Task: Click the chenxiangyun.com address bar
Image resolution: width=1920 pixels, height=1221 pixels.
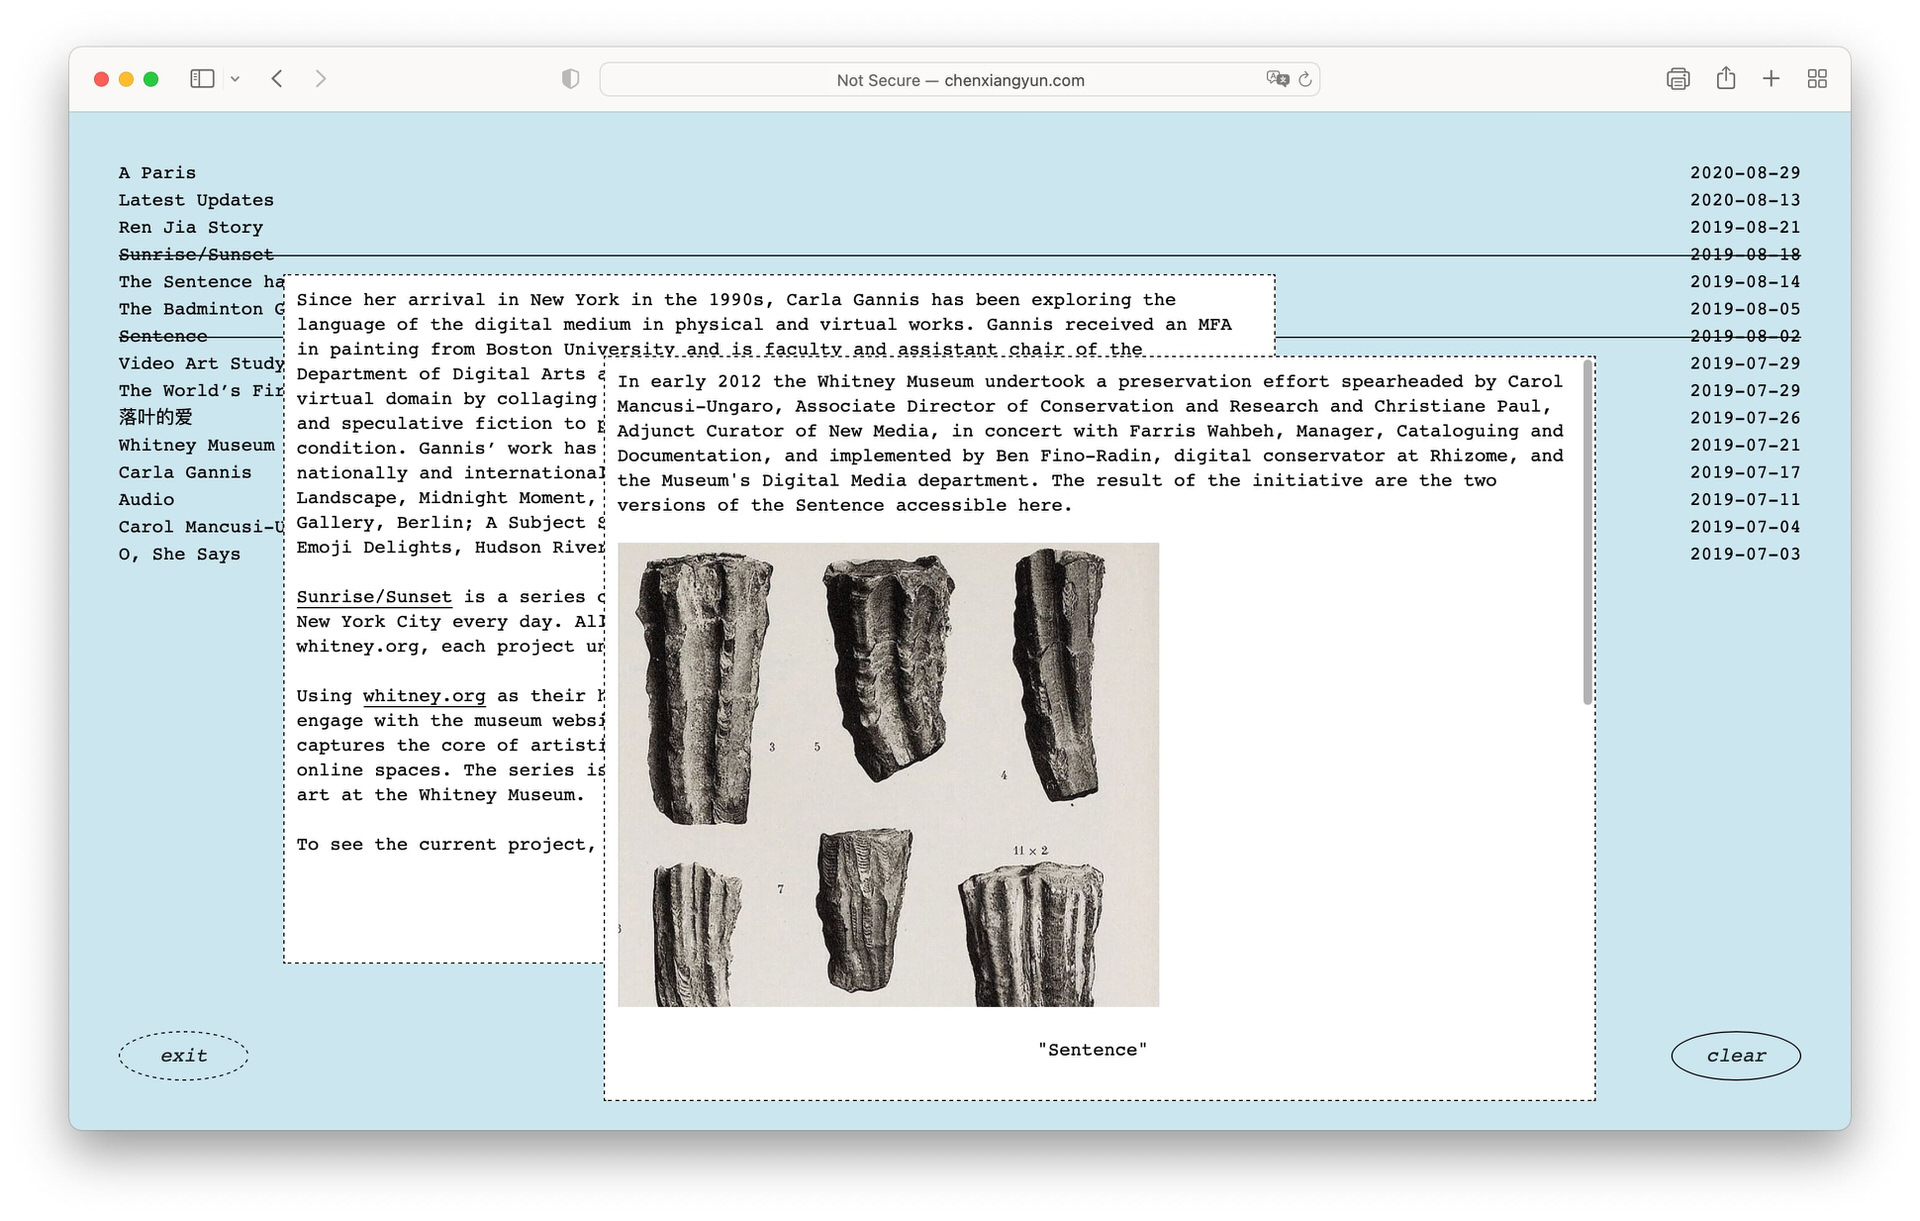Action: [960, 80]
